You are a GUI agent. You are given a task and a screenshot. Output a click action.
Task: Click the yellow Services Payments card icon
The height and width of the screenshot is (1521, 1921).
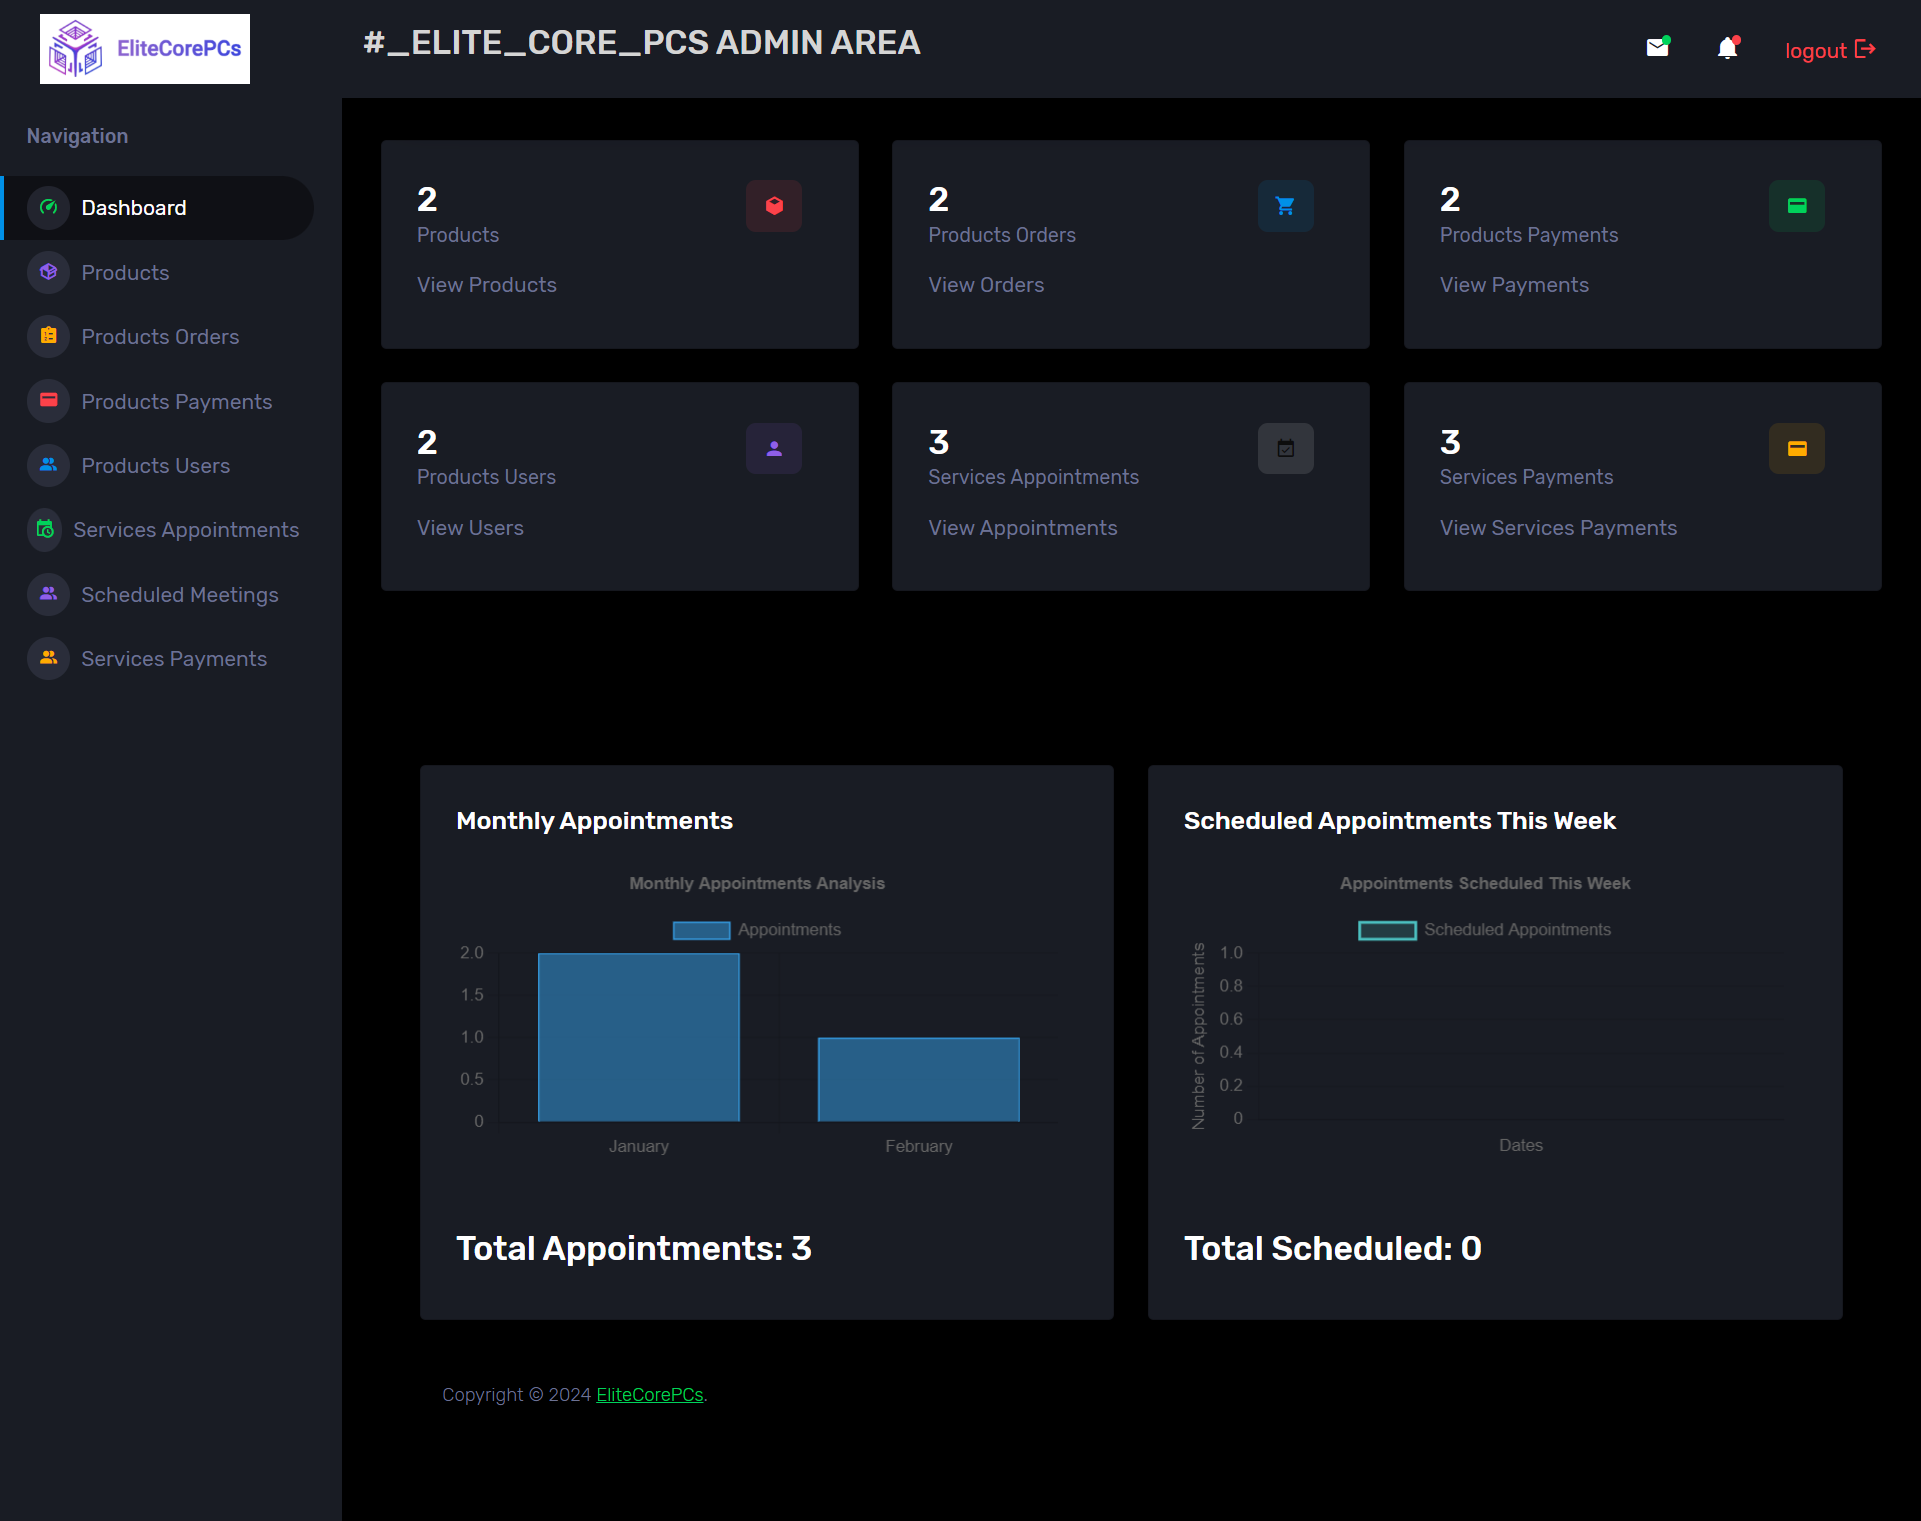coord(1796,449)
